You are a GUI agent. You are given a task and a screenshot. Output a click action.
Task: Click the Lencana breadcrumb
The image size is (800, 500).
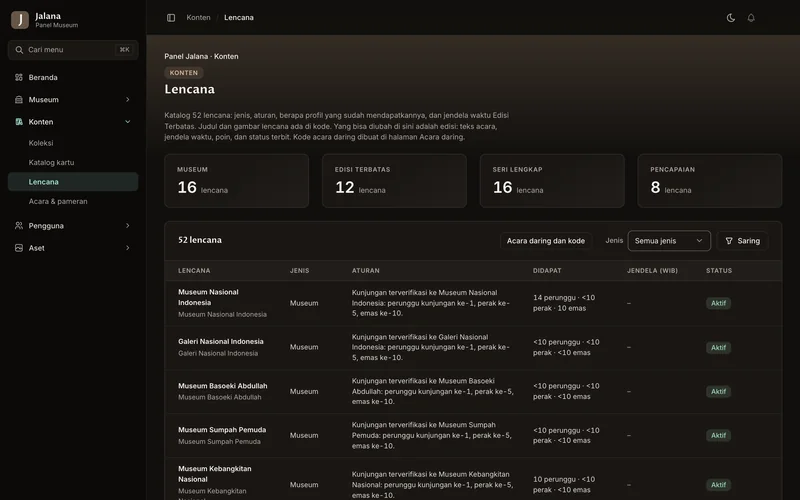click(239, 17)
